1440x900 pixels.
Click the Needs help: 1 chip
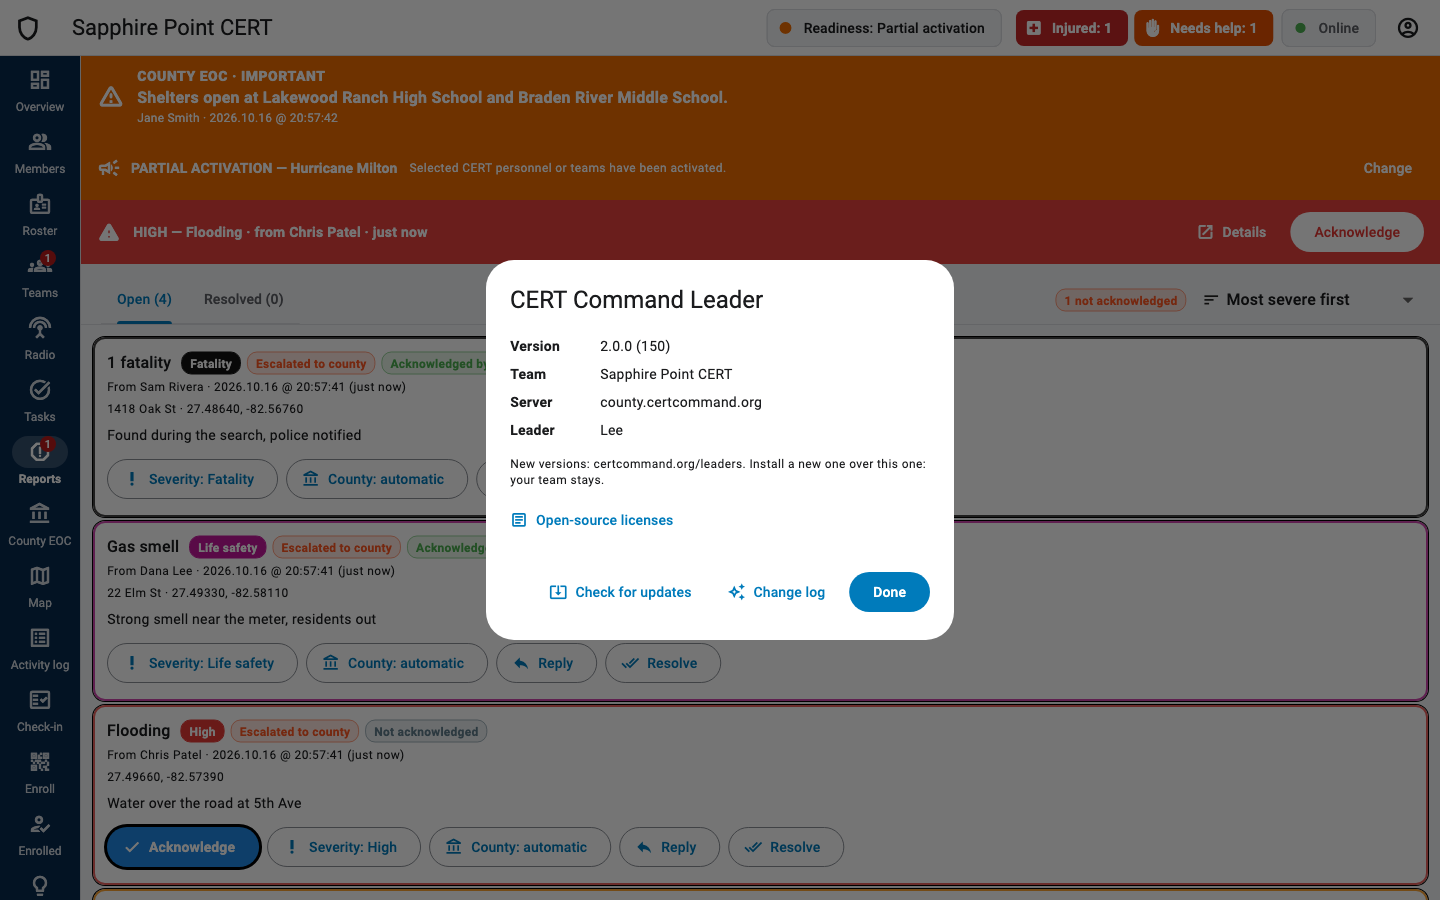pyautogui.click(x=1203, y=28)
